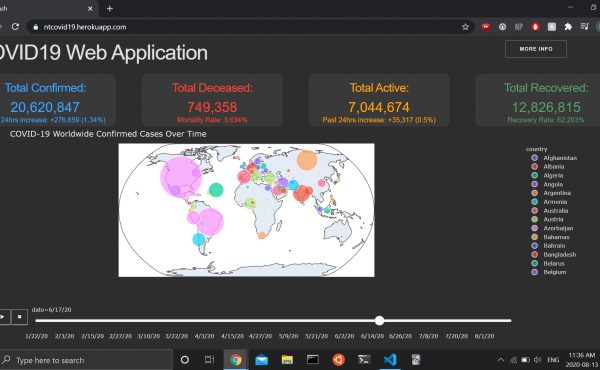Open a new browser tab

pyautogui.click(x=110, y=8)
